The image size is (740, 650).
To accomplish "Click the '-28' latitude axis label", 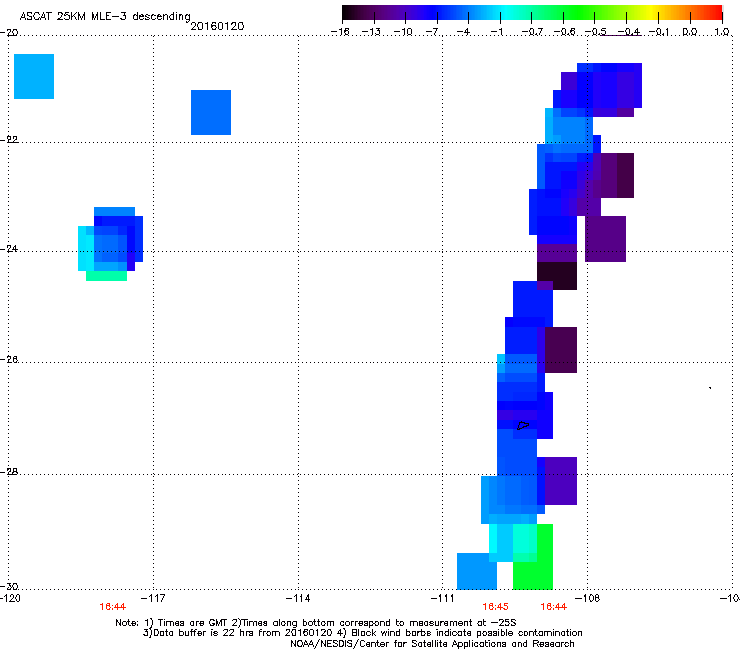I will [9, 472].
